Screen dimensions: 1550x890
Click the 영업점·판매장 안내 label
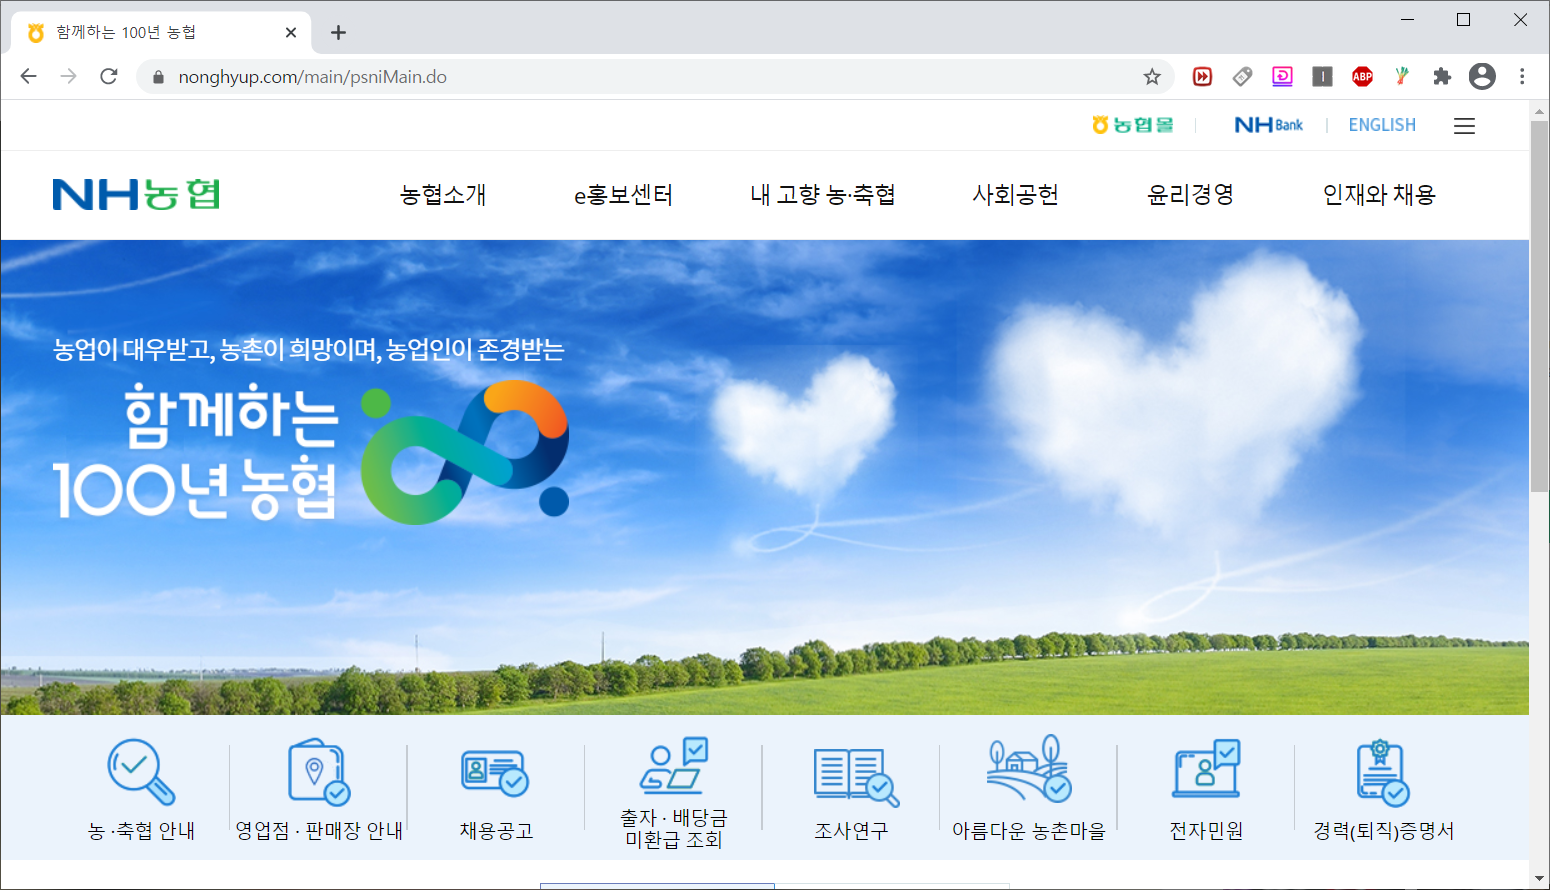319,831
